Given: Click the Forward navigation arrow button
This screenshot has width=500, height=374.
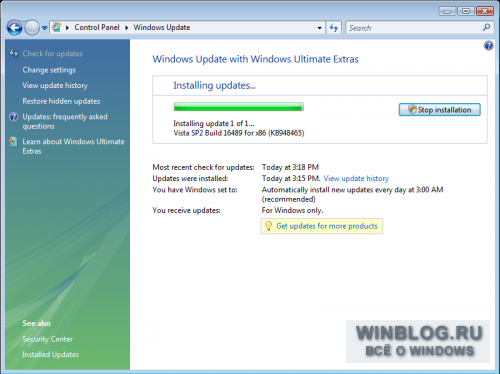Looking at the screenshot, I should tap(32, 28).
